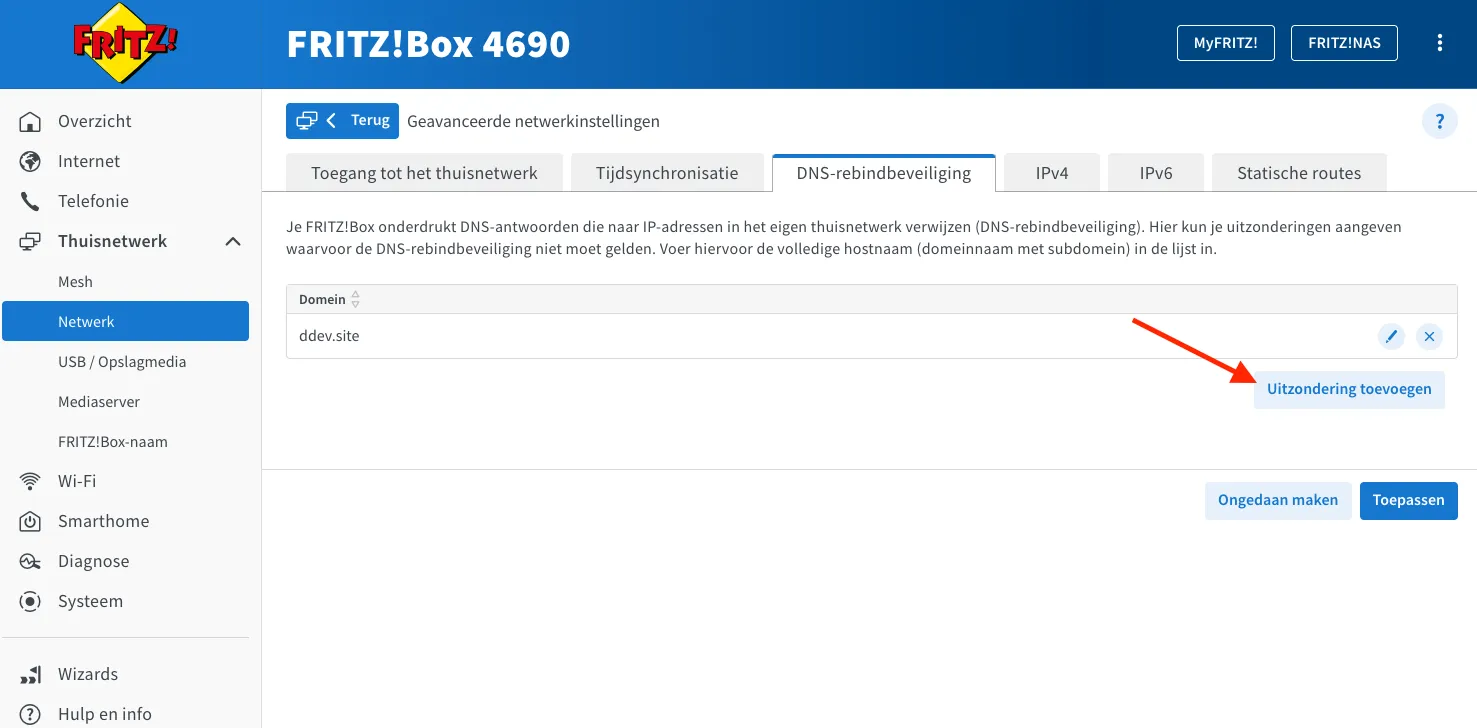
Task: Go back with the Terug button
Action: [x=342, y=121]
